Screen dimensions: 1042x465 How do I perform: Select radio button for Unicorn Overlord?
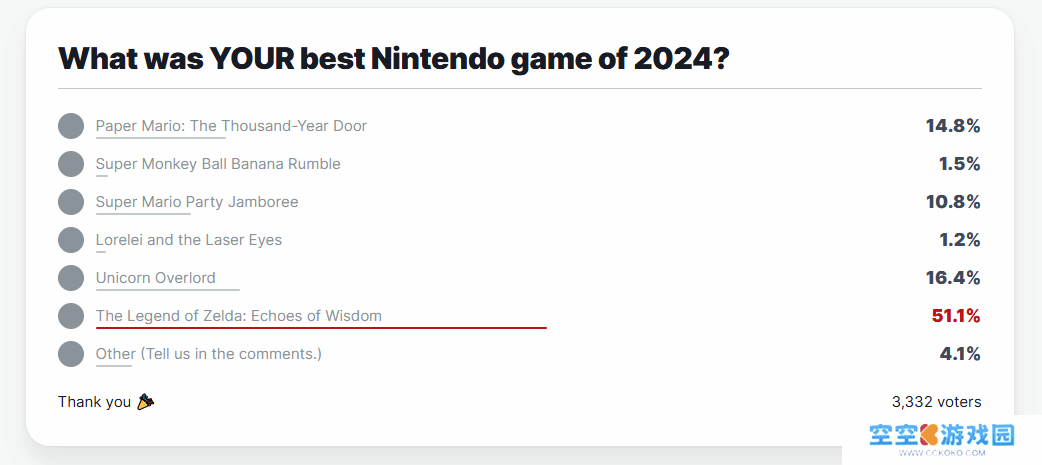click(71, 278)
